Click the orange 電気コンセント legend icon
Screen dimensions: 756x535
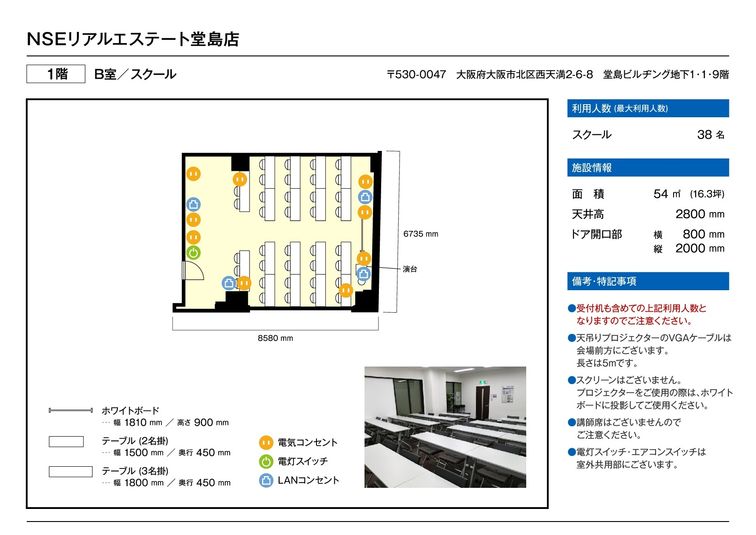pos(266,442)
